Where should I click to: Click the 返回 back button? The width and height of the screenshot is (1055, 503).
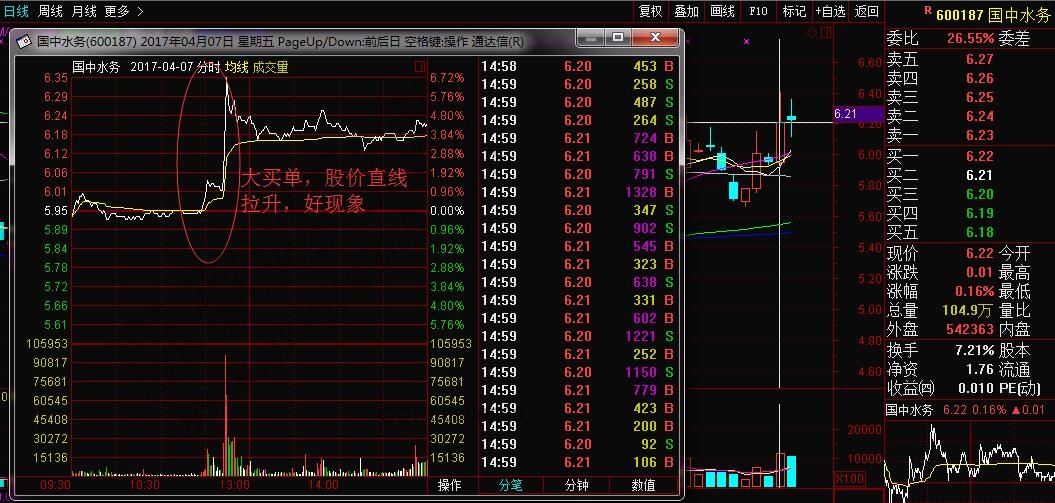(866, 11)
